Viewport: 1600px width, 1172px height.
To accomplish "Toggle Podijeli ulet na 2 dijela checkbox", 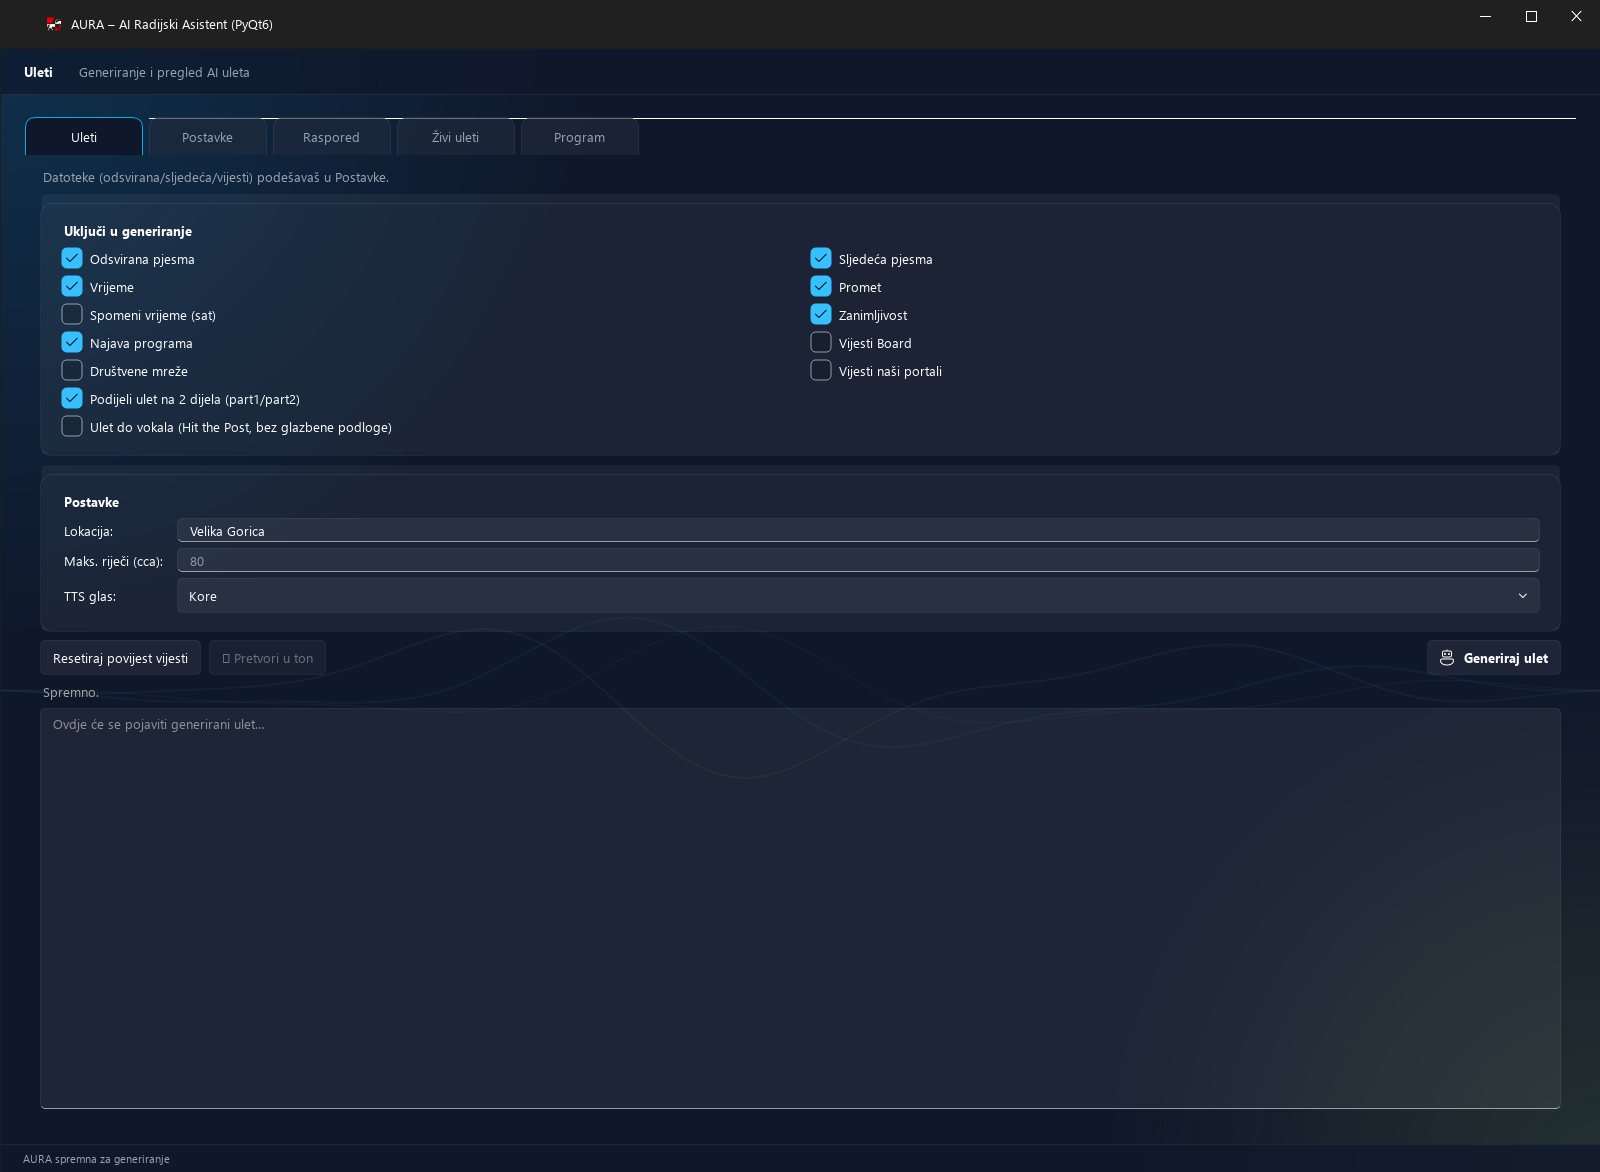I will tap(72, 398).
